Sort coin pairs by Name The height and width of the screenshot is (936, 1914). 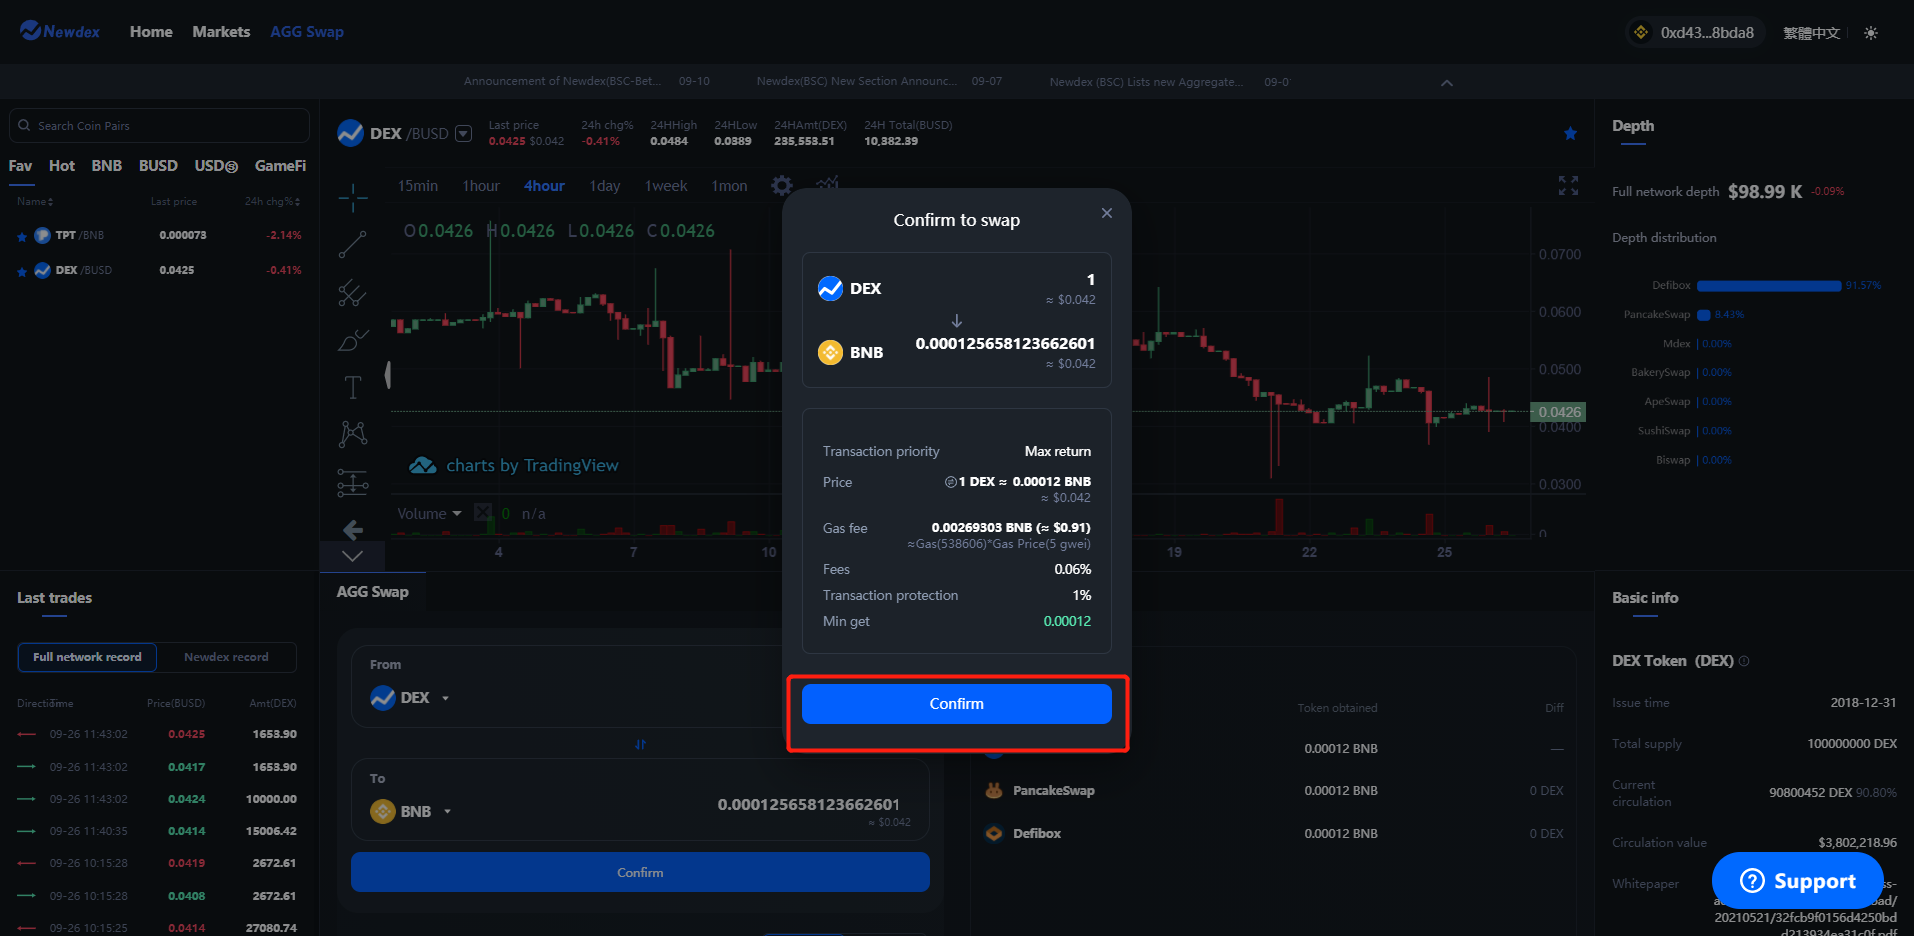click(x=35, y=201)
